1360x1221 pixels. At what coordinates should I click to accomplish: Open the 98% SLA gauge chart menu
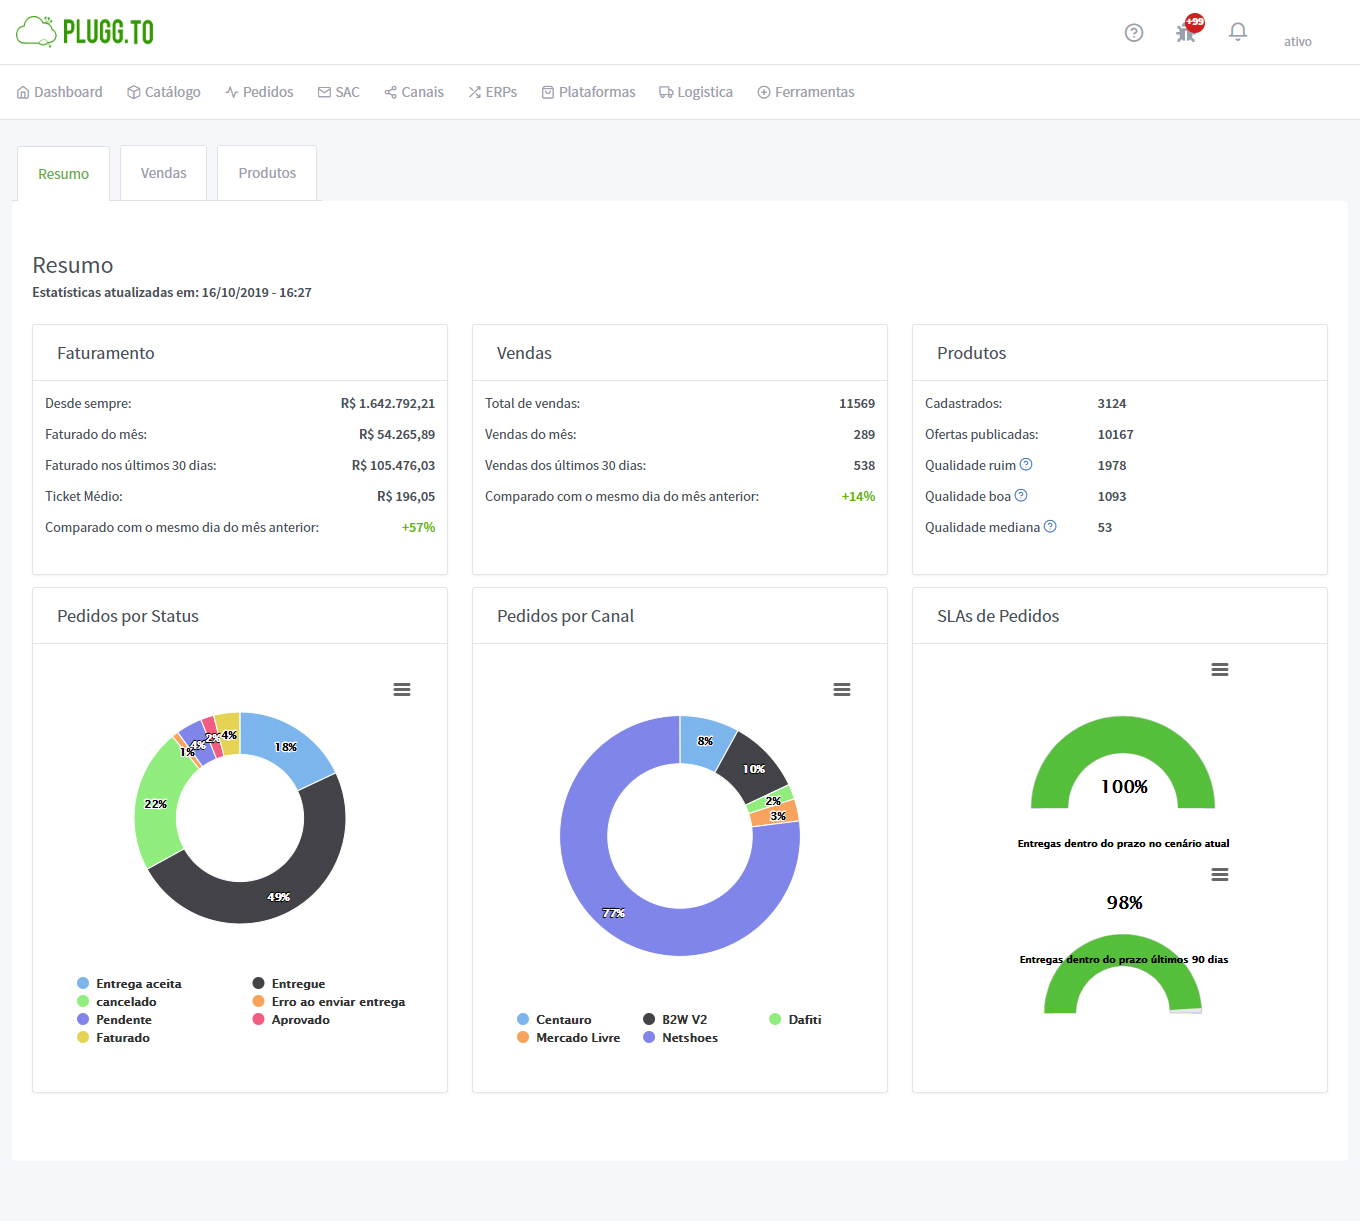1220,875
